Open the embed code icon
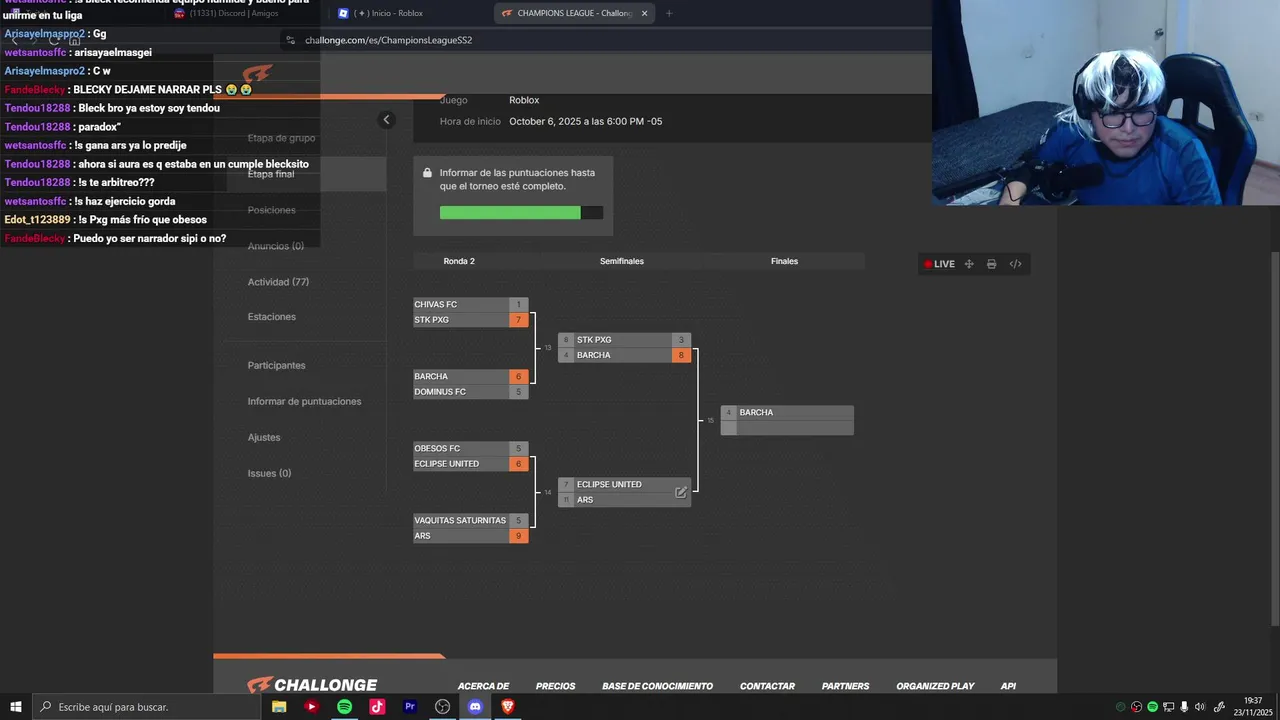The image size is (1280, 720). click(1015, 264)
